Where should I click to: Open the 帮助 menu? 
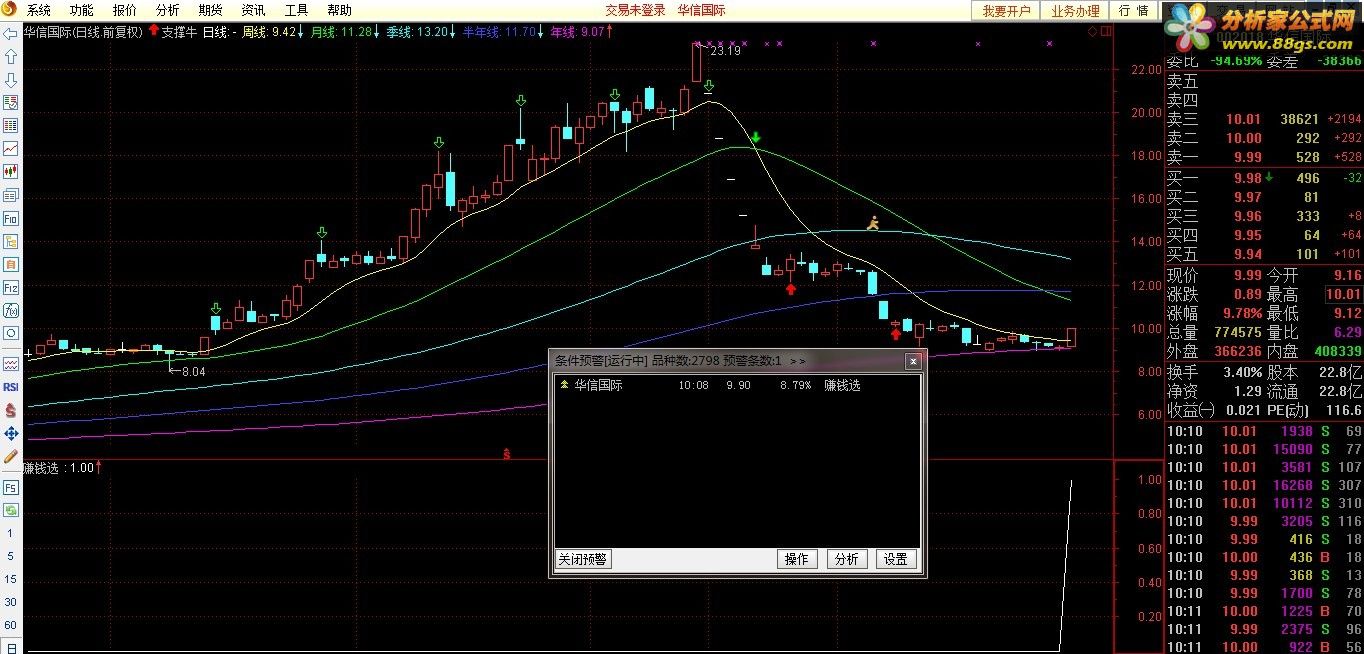(x=339, y=10)
